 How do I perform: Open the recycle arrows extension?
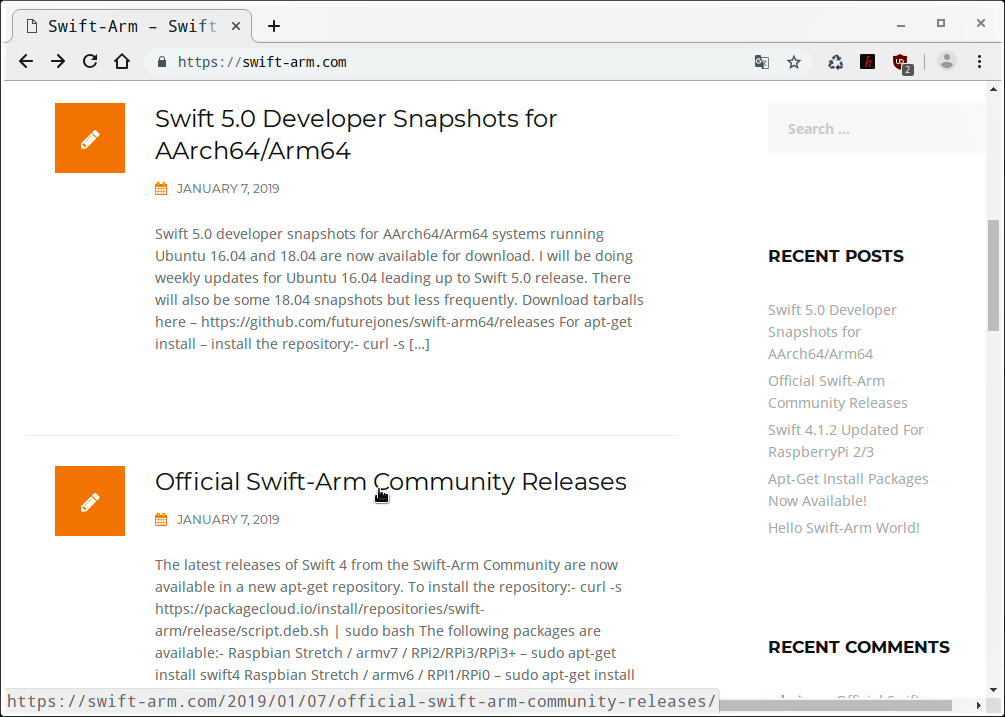(x=835, y=62)
